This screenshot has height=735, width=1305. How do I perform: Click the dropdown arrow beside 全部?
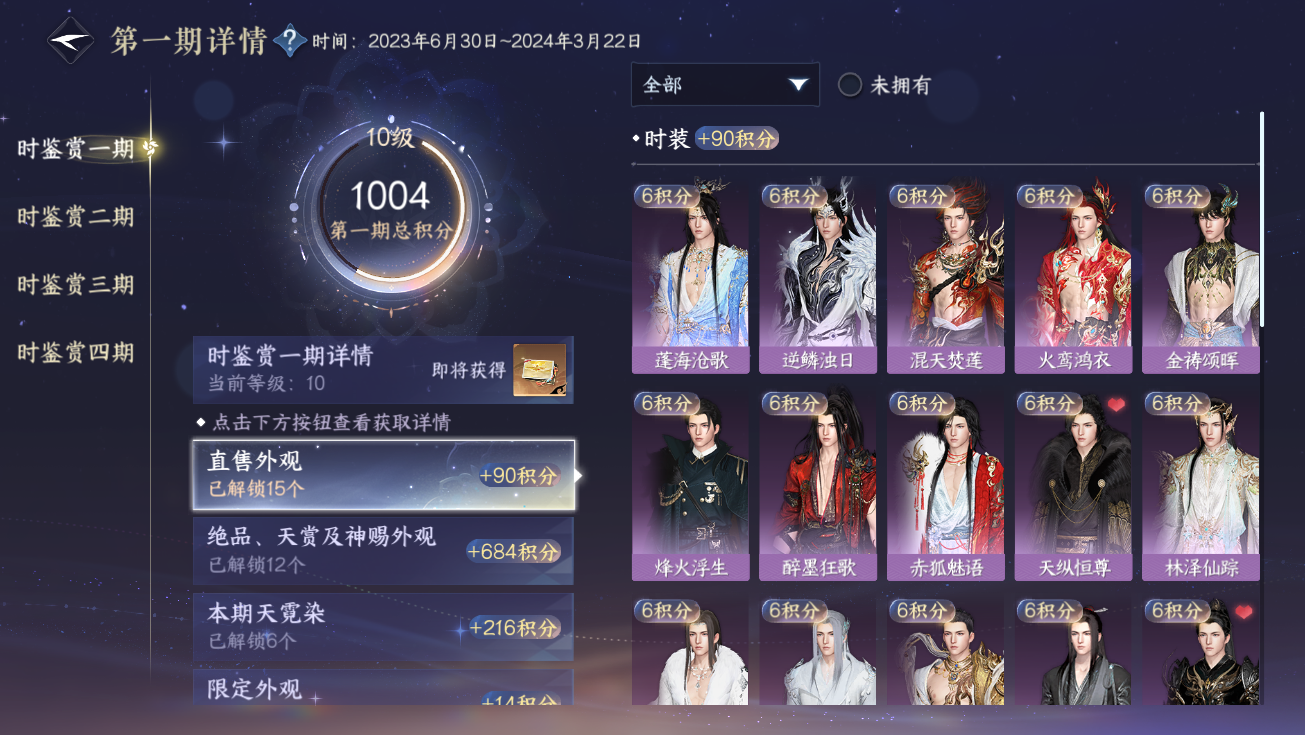[798, 85]
